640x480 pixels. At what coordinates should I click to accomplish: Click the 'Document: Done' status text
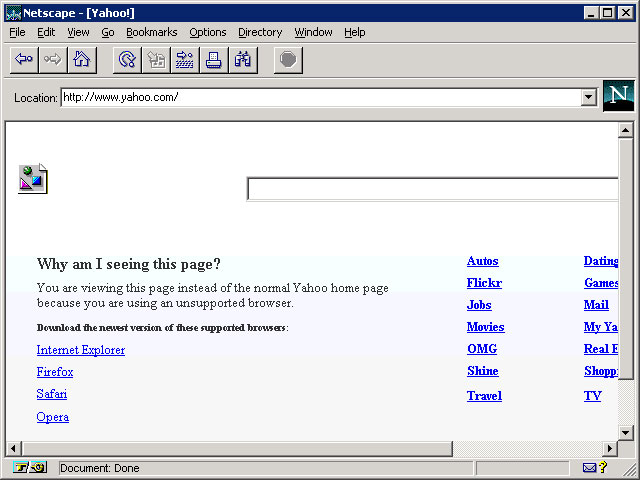[x=100, y=468]
